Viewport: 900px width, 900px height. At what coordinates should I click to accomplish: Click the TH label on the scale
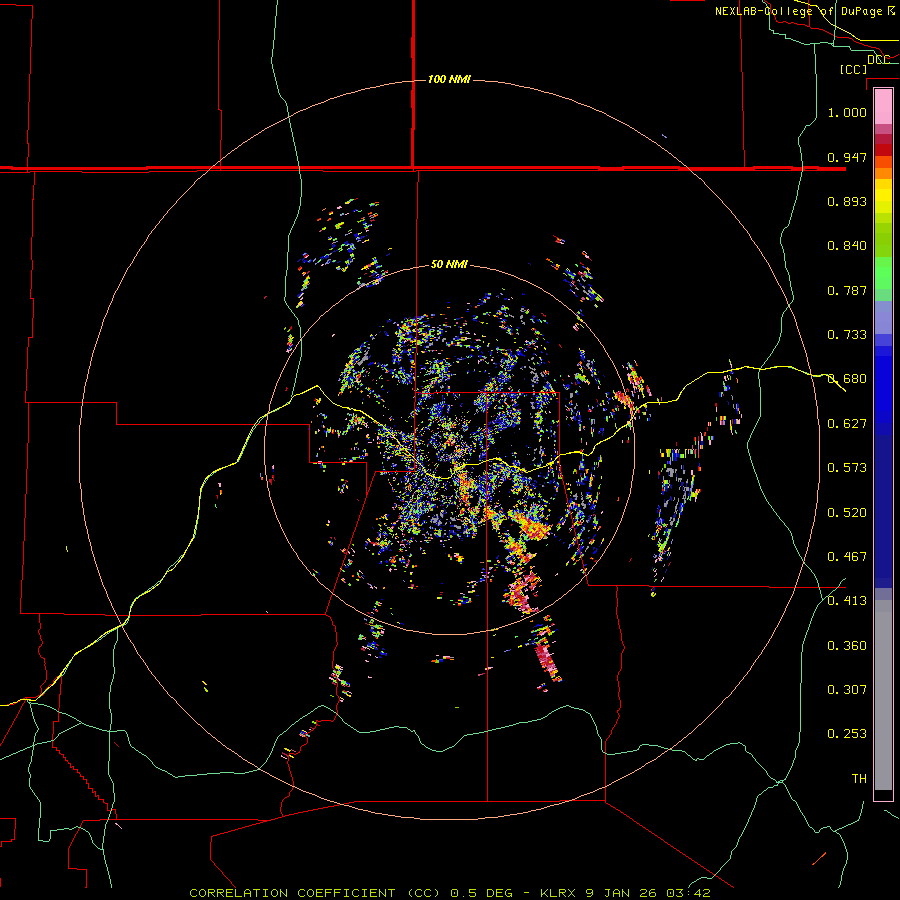pos(859,779)
